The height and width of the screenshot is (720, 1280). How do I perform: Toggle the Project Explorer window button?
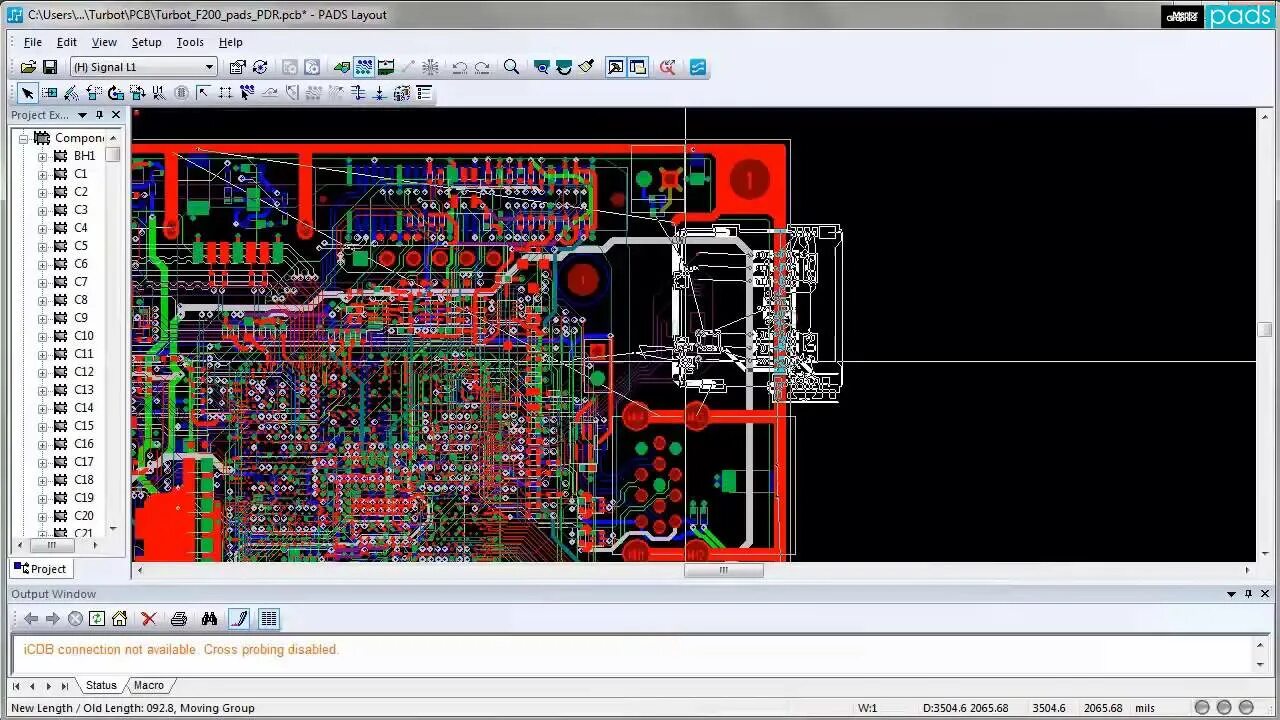coord(615,67)
